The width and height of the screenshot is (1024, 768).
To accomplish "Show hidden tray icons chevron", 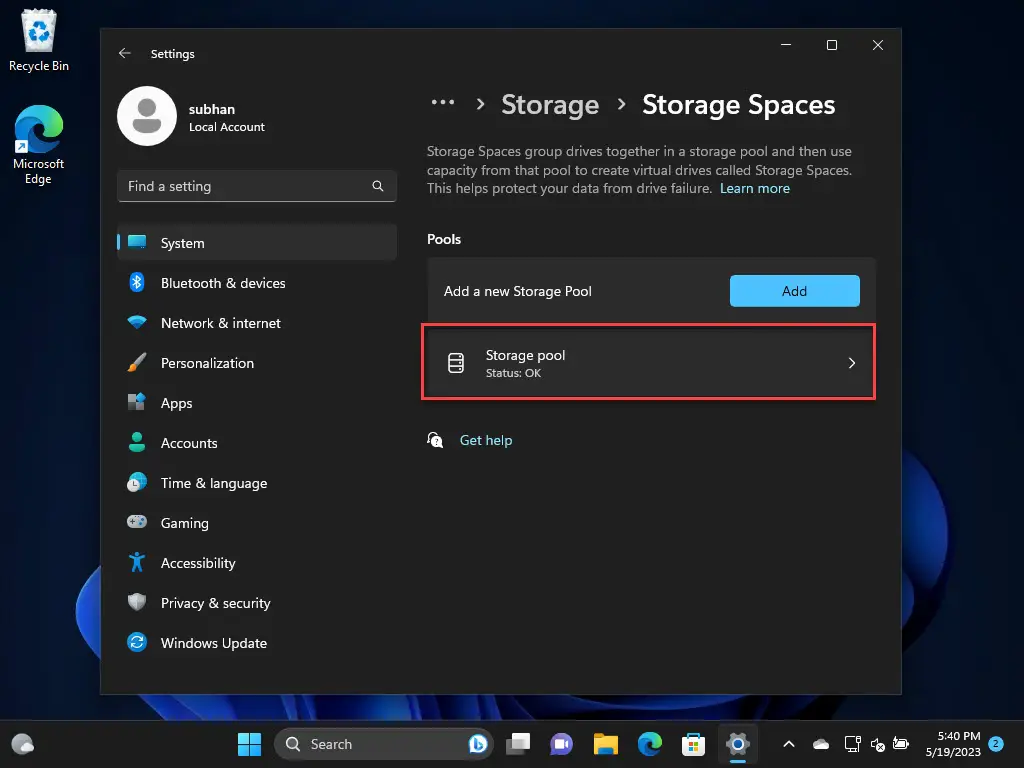I will 789,744.
